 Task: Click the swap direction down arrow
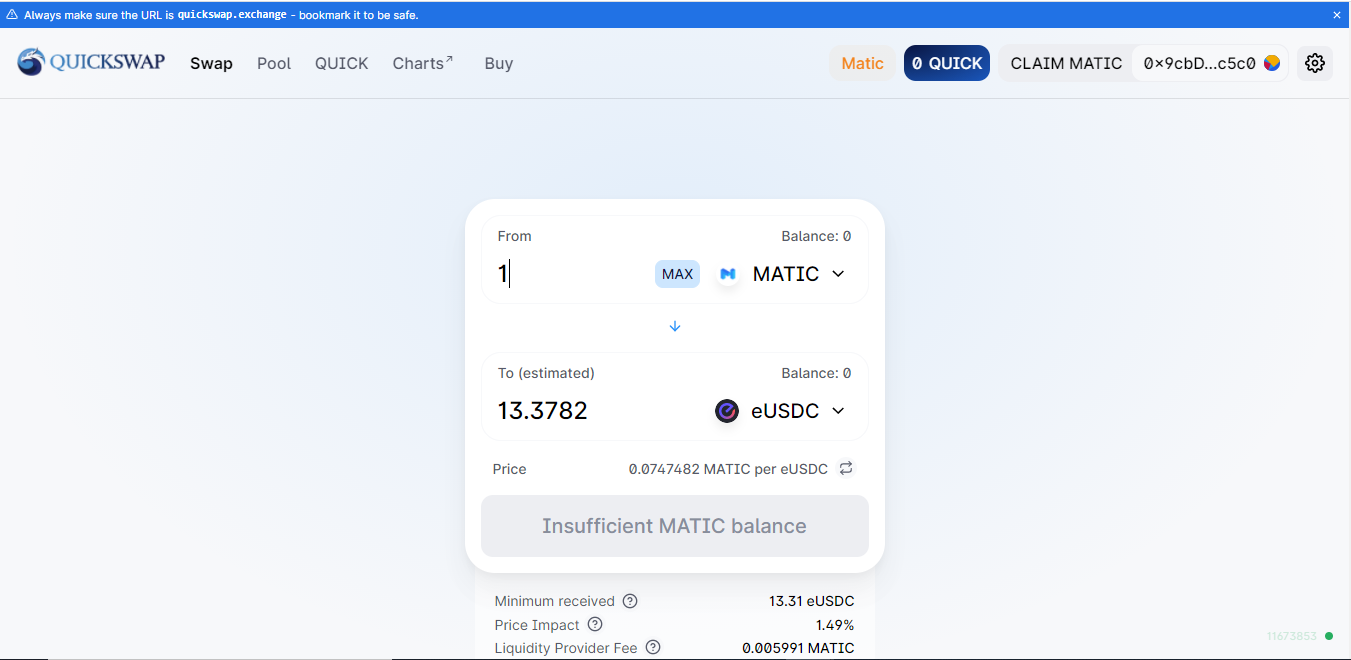coord(675,326)
